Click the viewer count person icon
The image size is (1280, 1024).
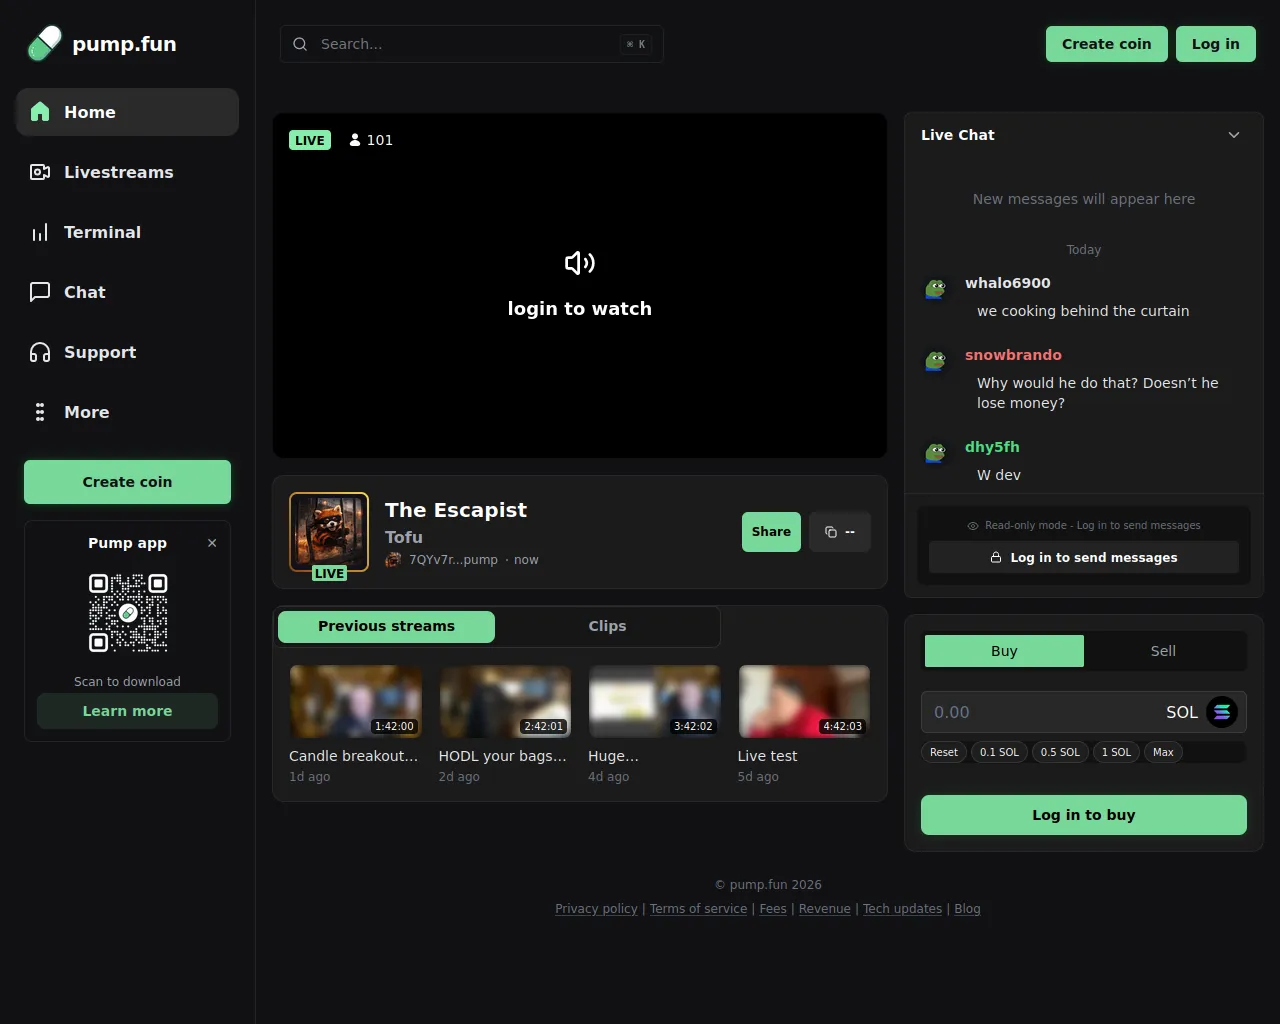pos(355,140)
